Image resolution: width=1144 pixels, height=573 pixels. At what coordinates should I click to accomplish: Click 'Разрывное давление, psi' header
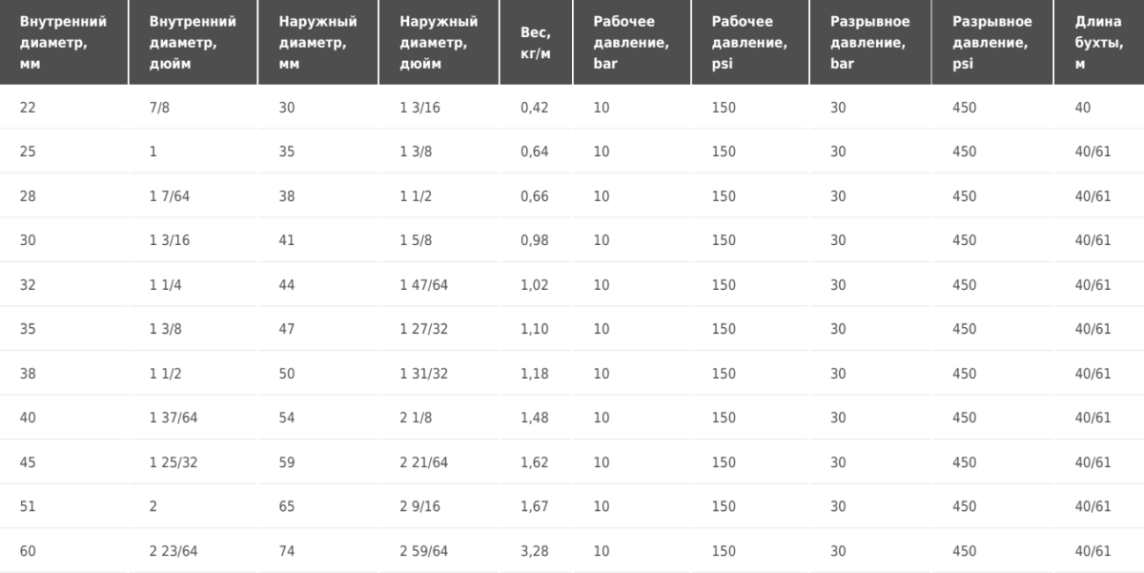pyautogui.click(x=992, y=42)
